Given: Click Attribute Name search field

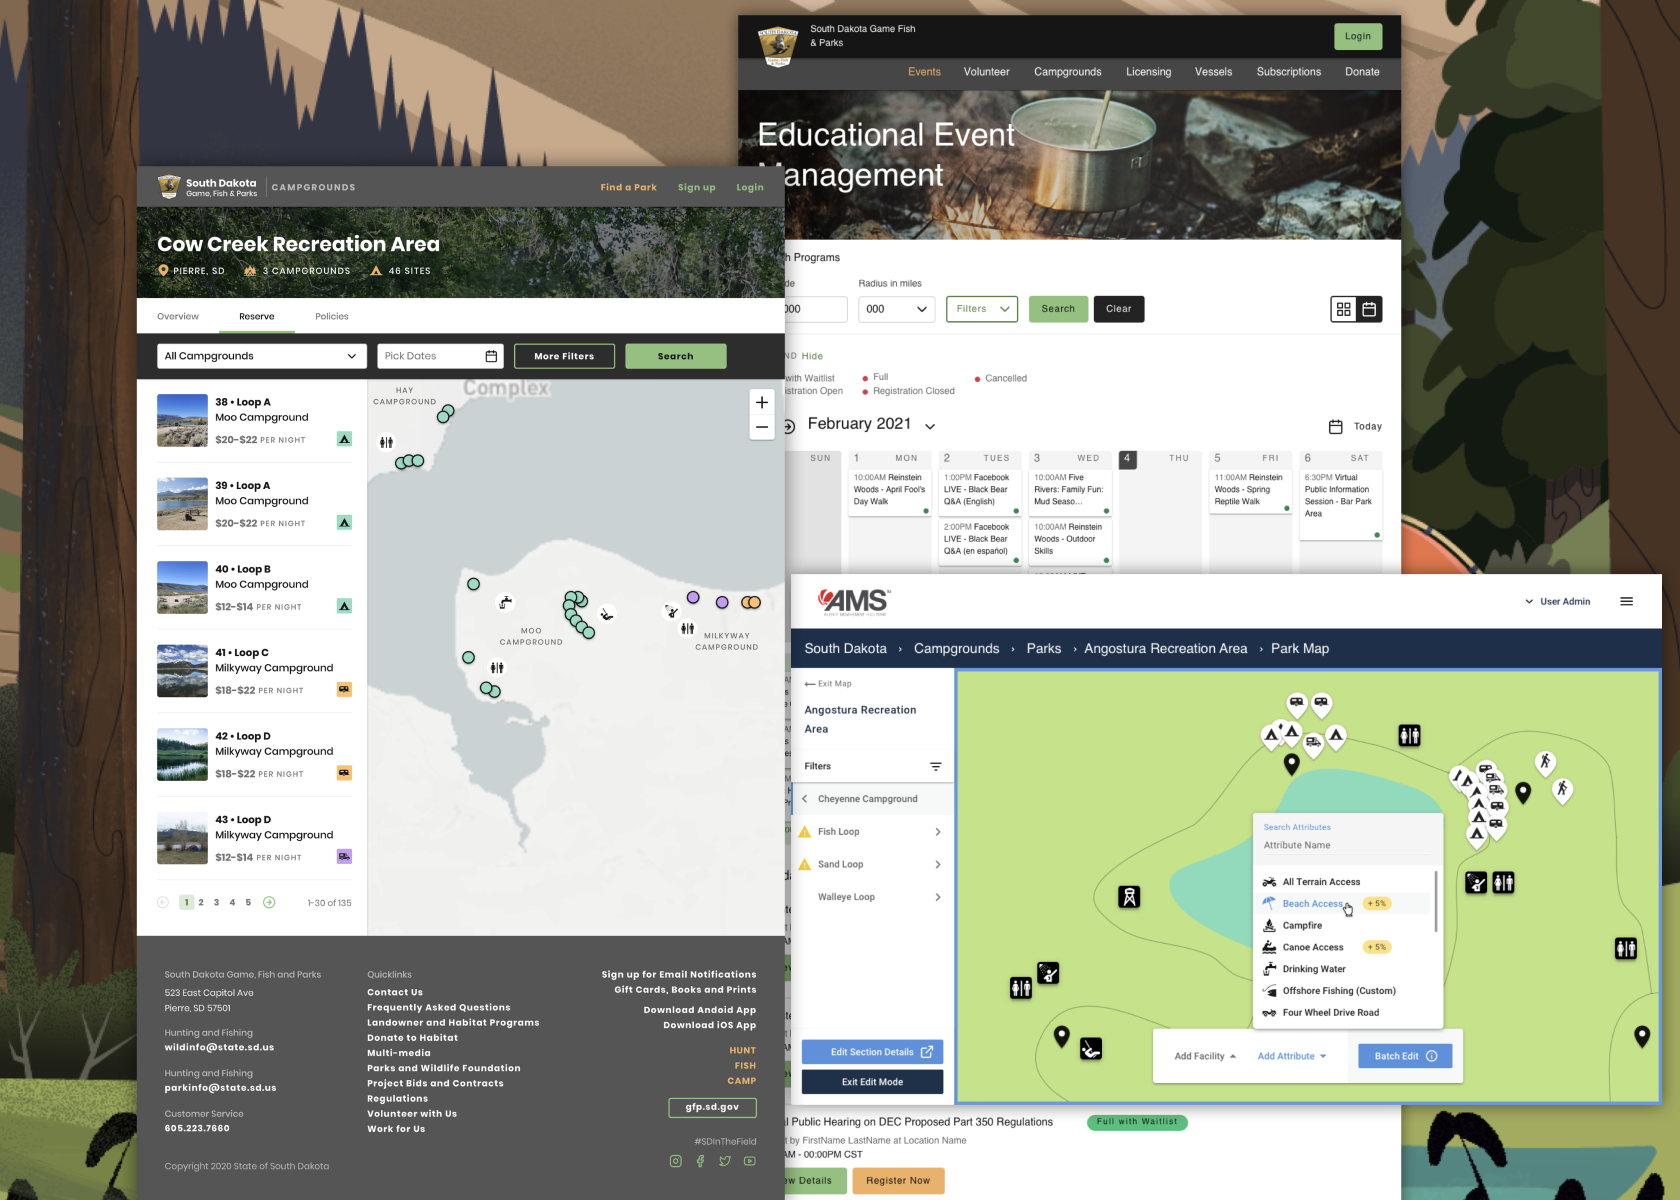Looking at the screenshot, I should [1347, 845].
